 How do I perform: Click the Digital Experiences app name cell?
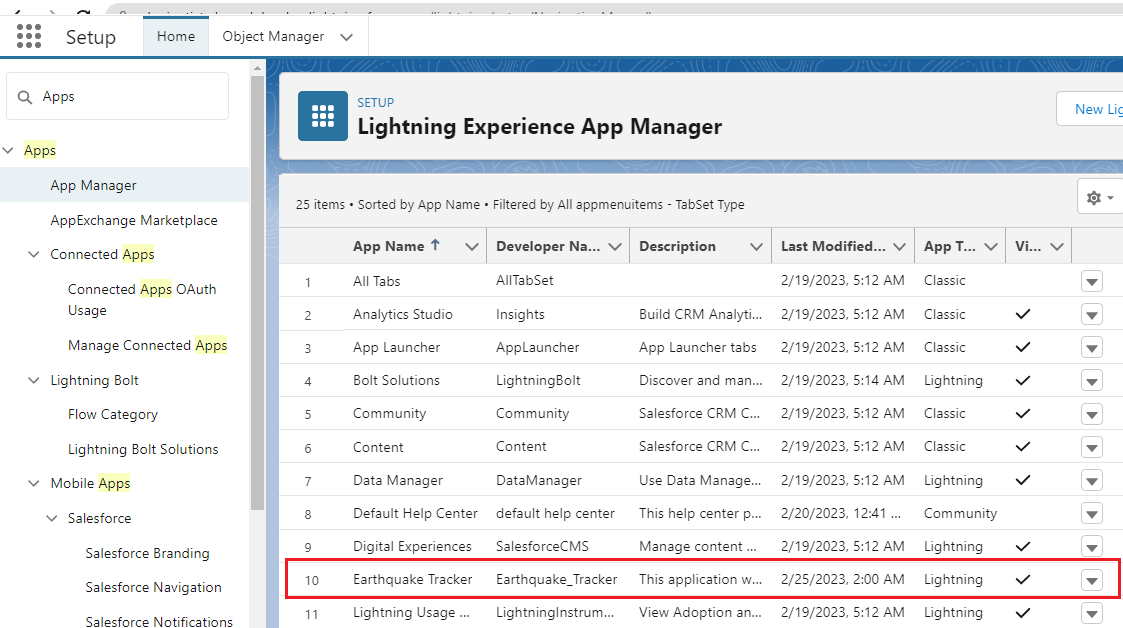point(413,546)
